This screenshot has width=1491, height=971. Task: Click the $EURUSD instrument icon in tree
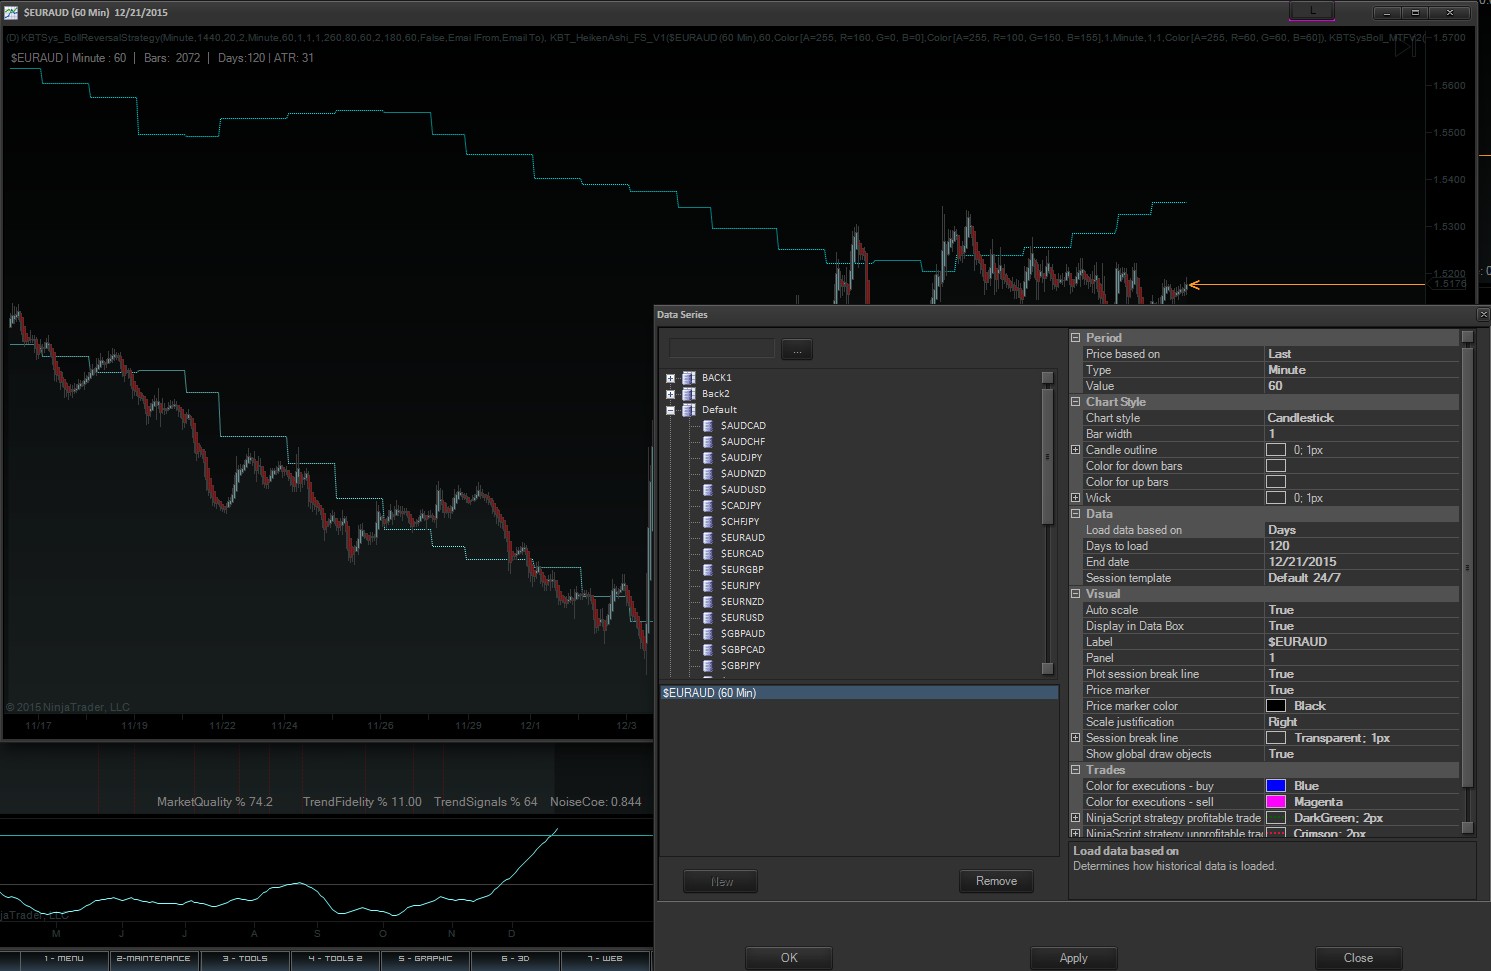point(708,618)
